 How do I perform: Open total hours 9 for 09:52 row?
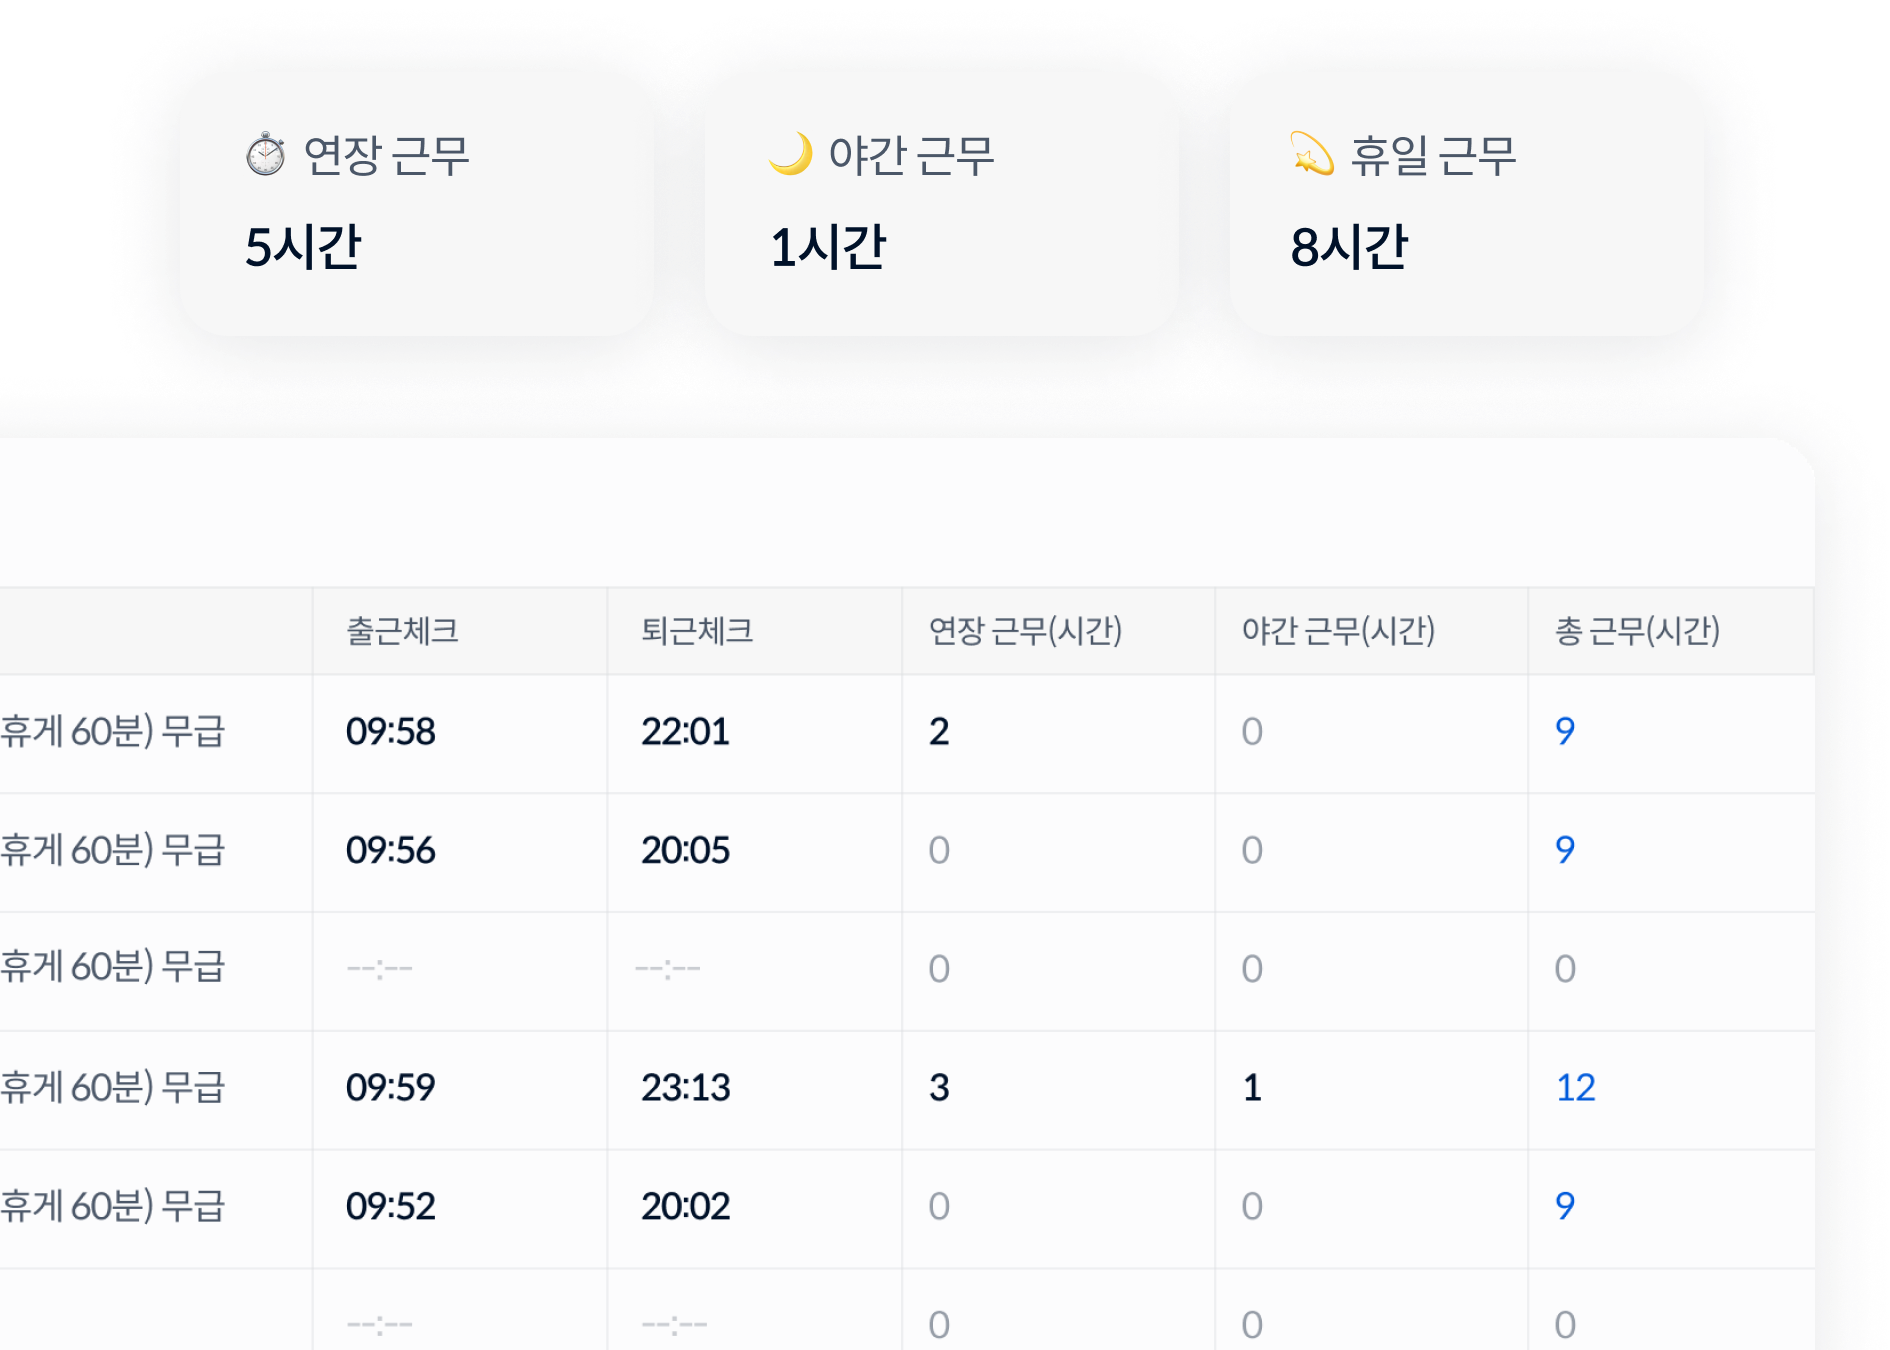pyautogui.click(x=1565, y=1206)
